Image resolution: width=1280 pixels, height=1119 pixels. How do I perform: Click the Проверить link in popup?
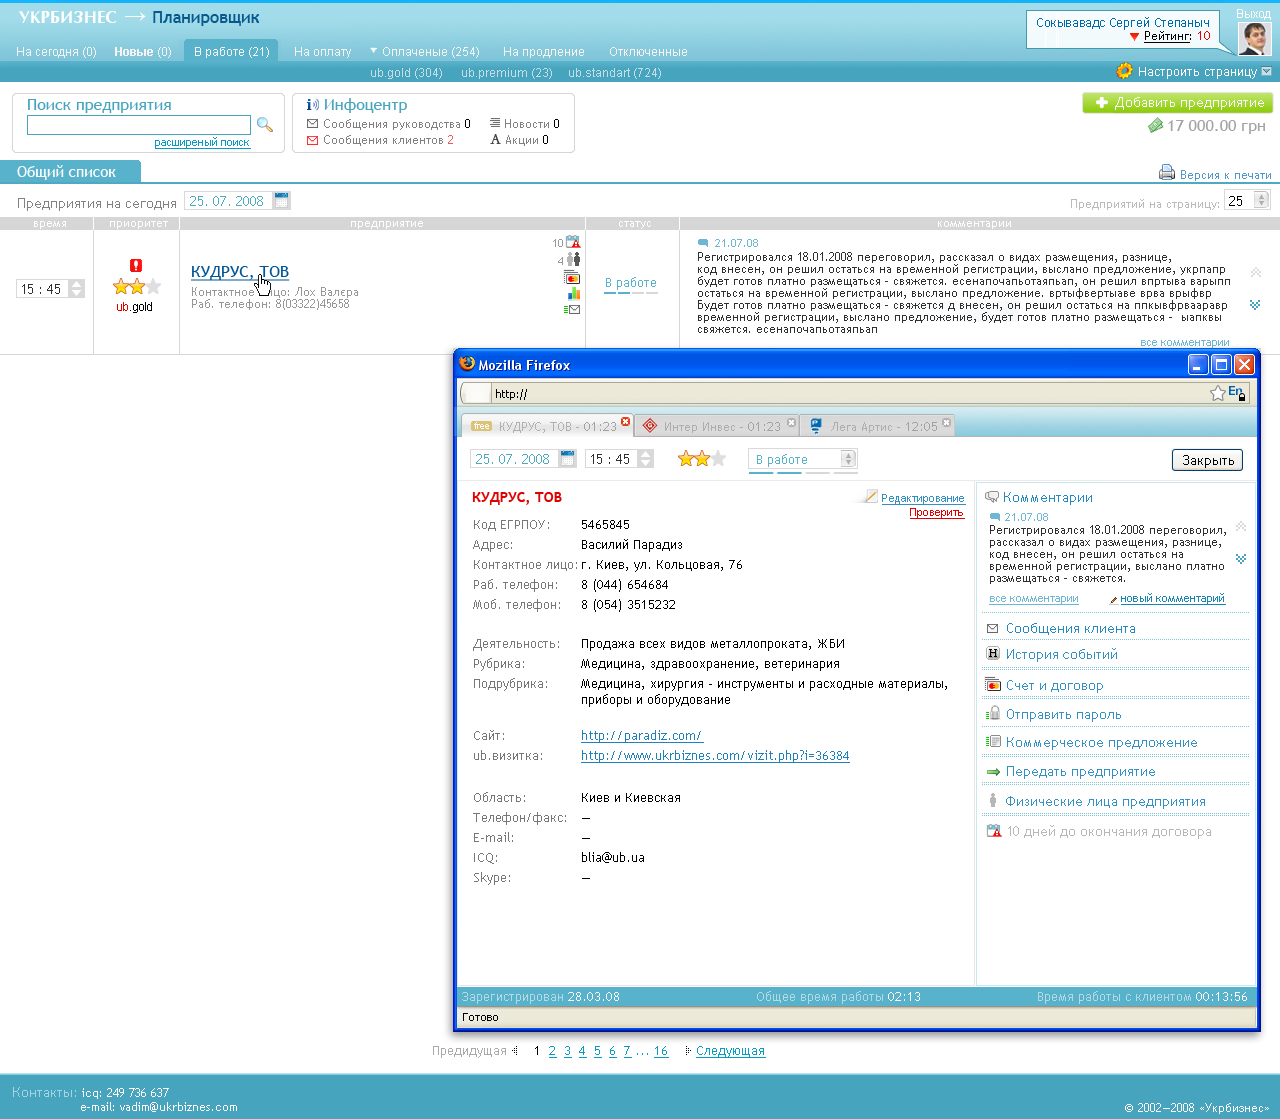click(x=937, y=513)
